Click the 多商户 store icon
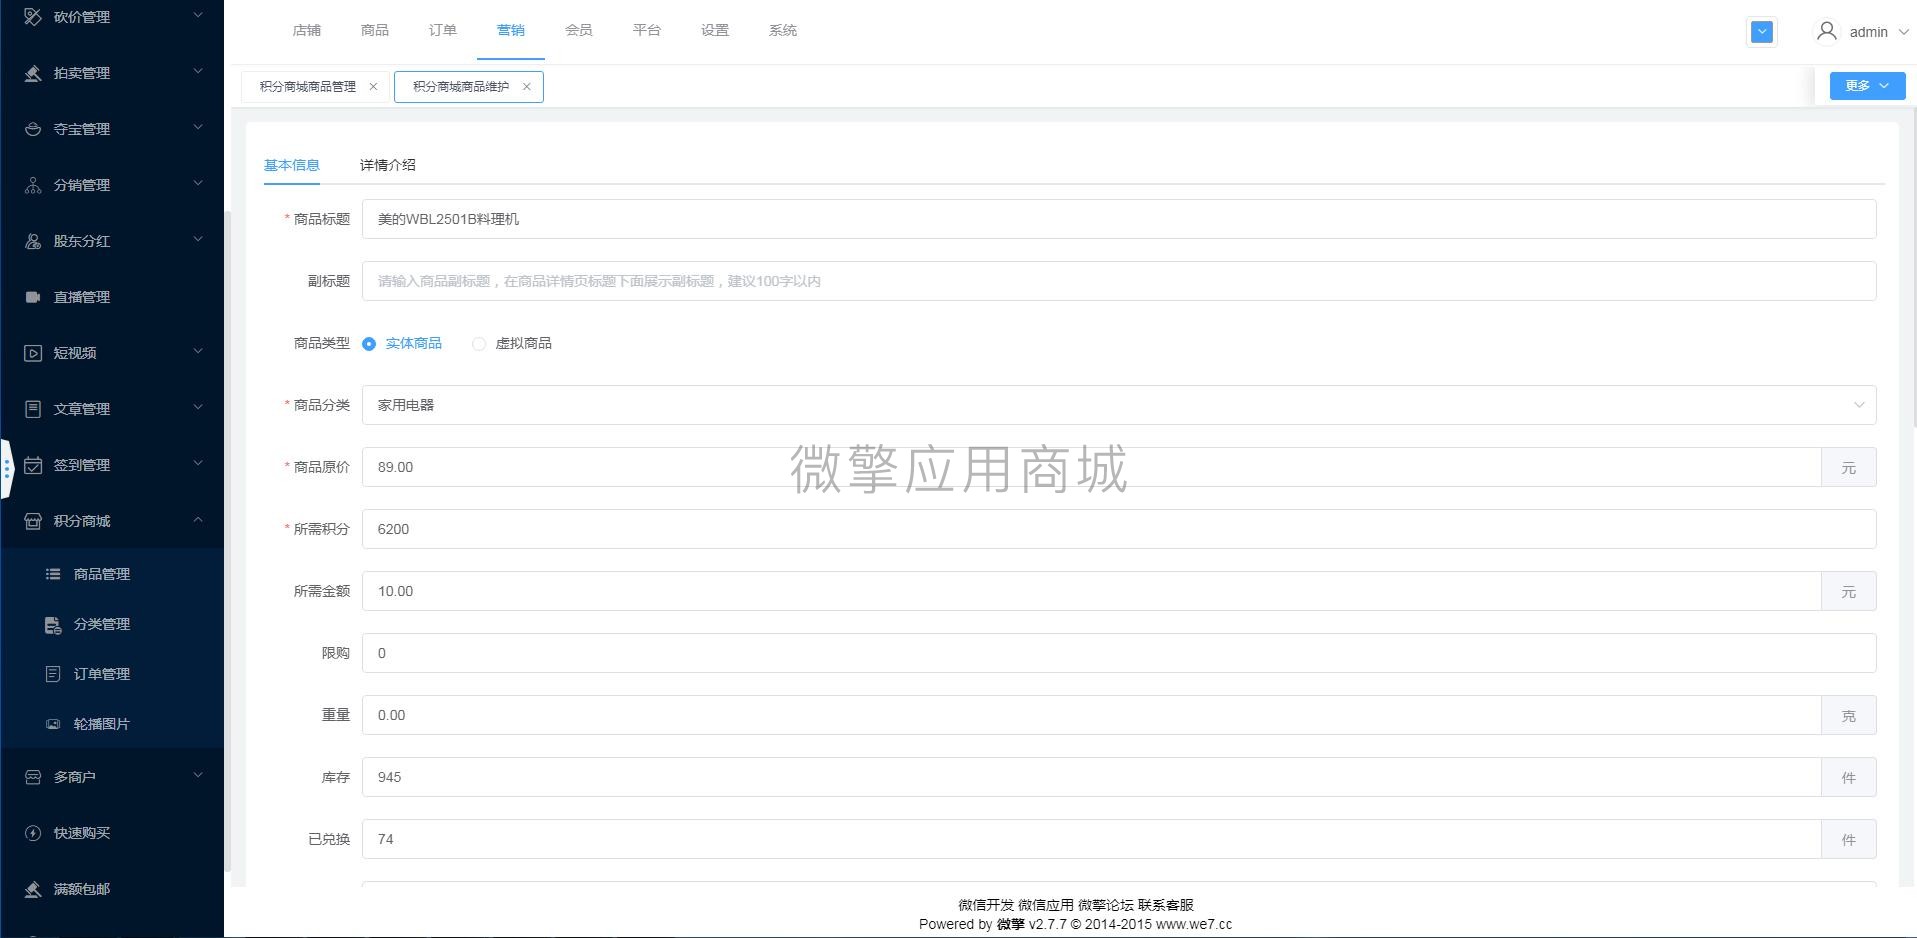 (33, 777)
